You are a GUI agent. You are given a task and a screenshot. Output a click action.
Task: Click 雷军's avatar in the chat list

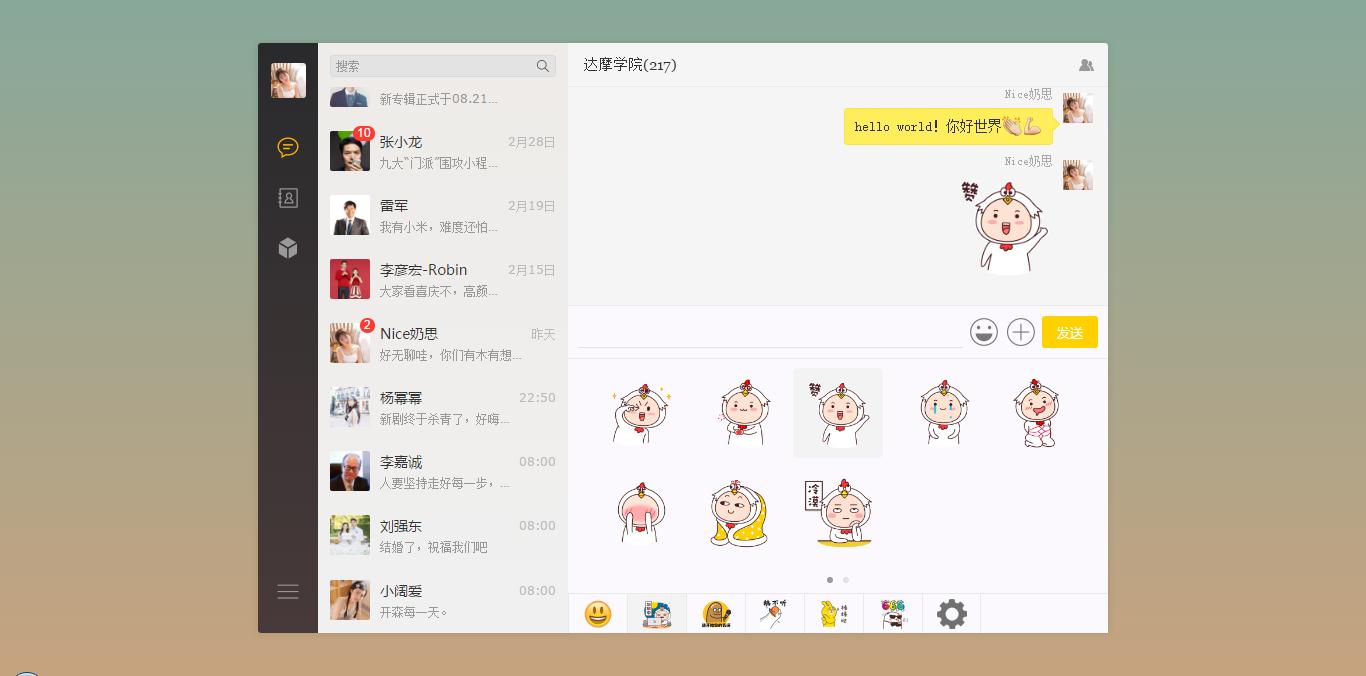point(350,215)
